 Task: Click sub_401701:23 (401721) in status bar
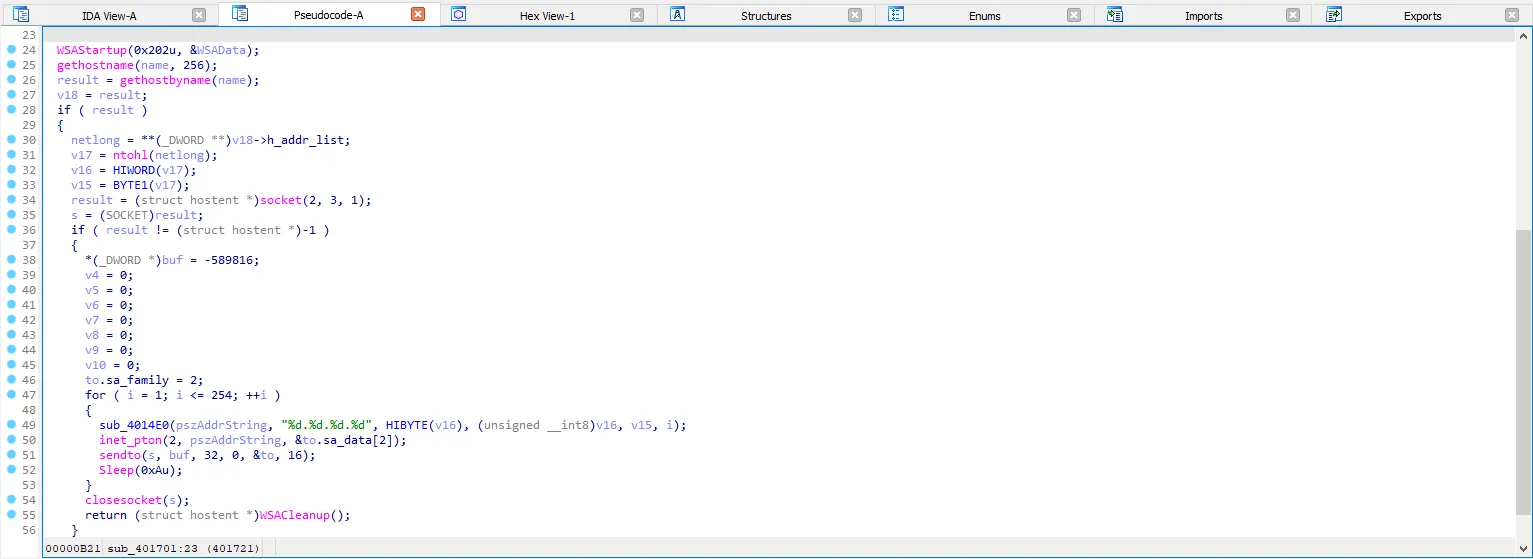(183, 548)
